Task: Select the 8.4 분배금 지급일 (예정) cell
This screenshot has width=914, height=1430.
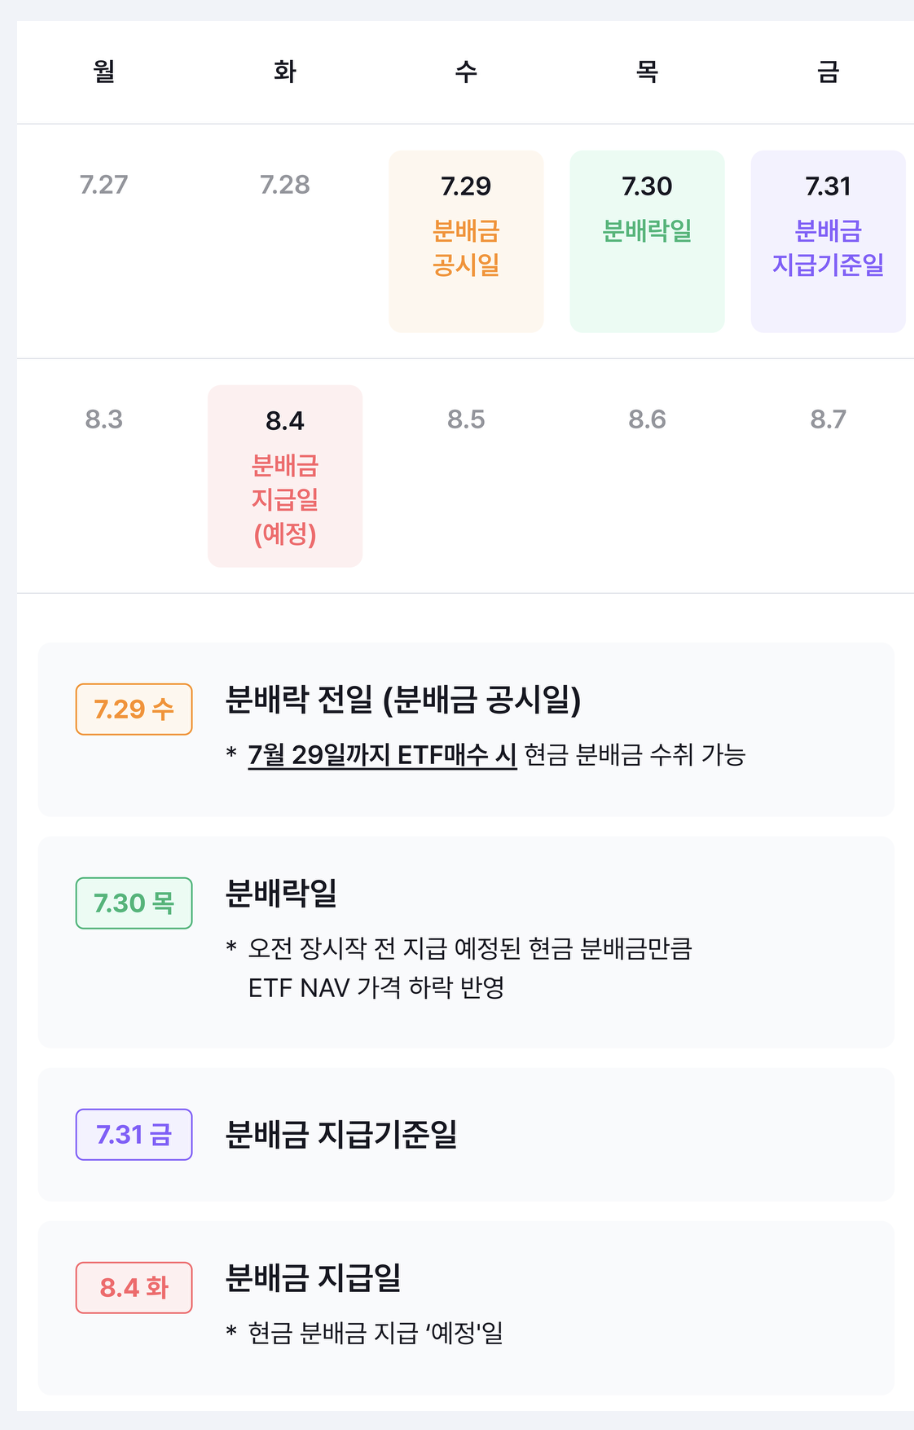Action: (285, 476)
